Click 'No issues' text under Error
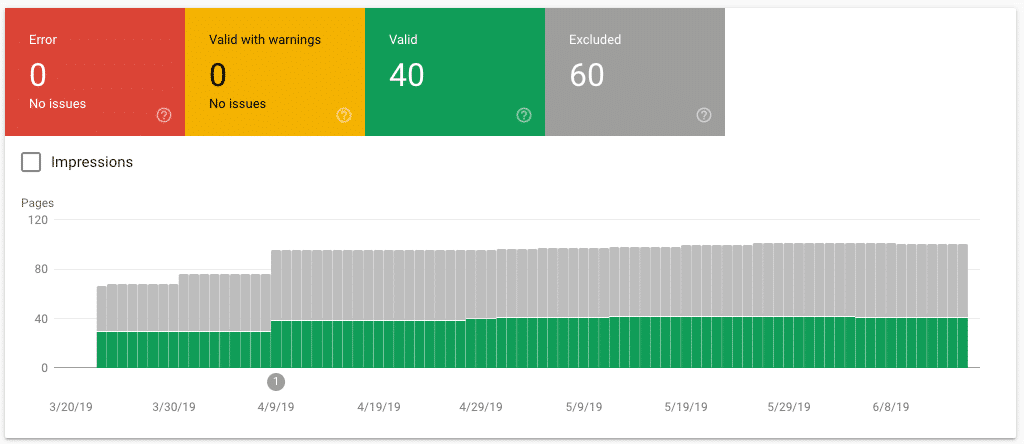Viewport: 1024px width, 444px height. [x=58, y=103]
